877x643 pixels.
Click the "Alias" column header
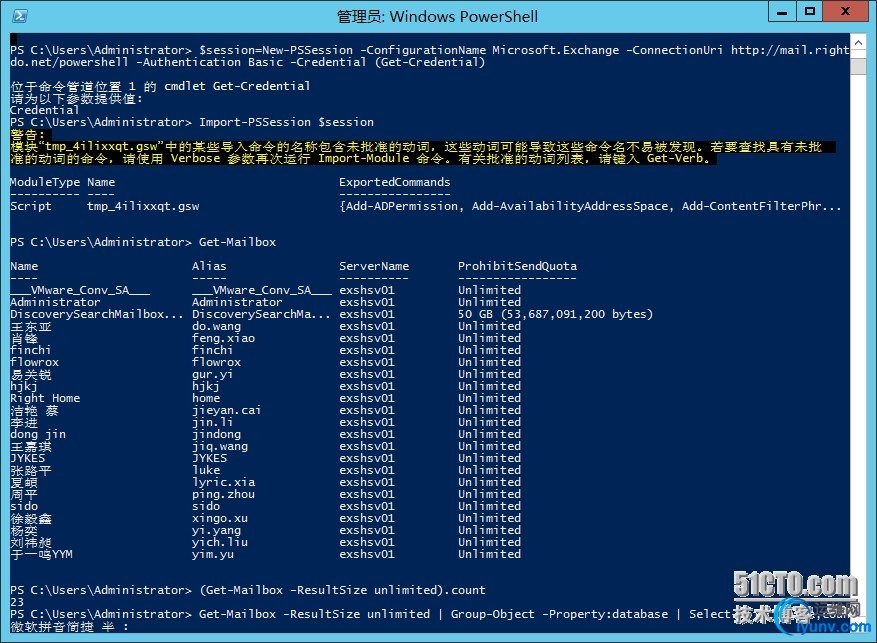209,266
